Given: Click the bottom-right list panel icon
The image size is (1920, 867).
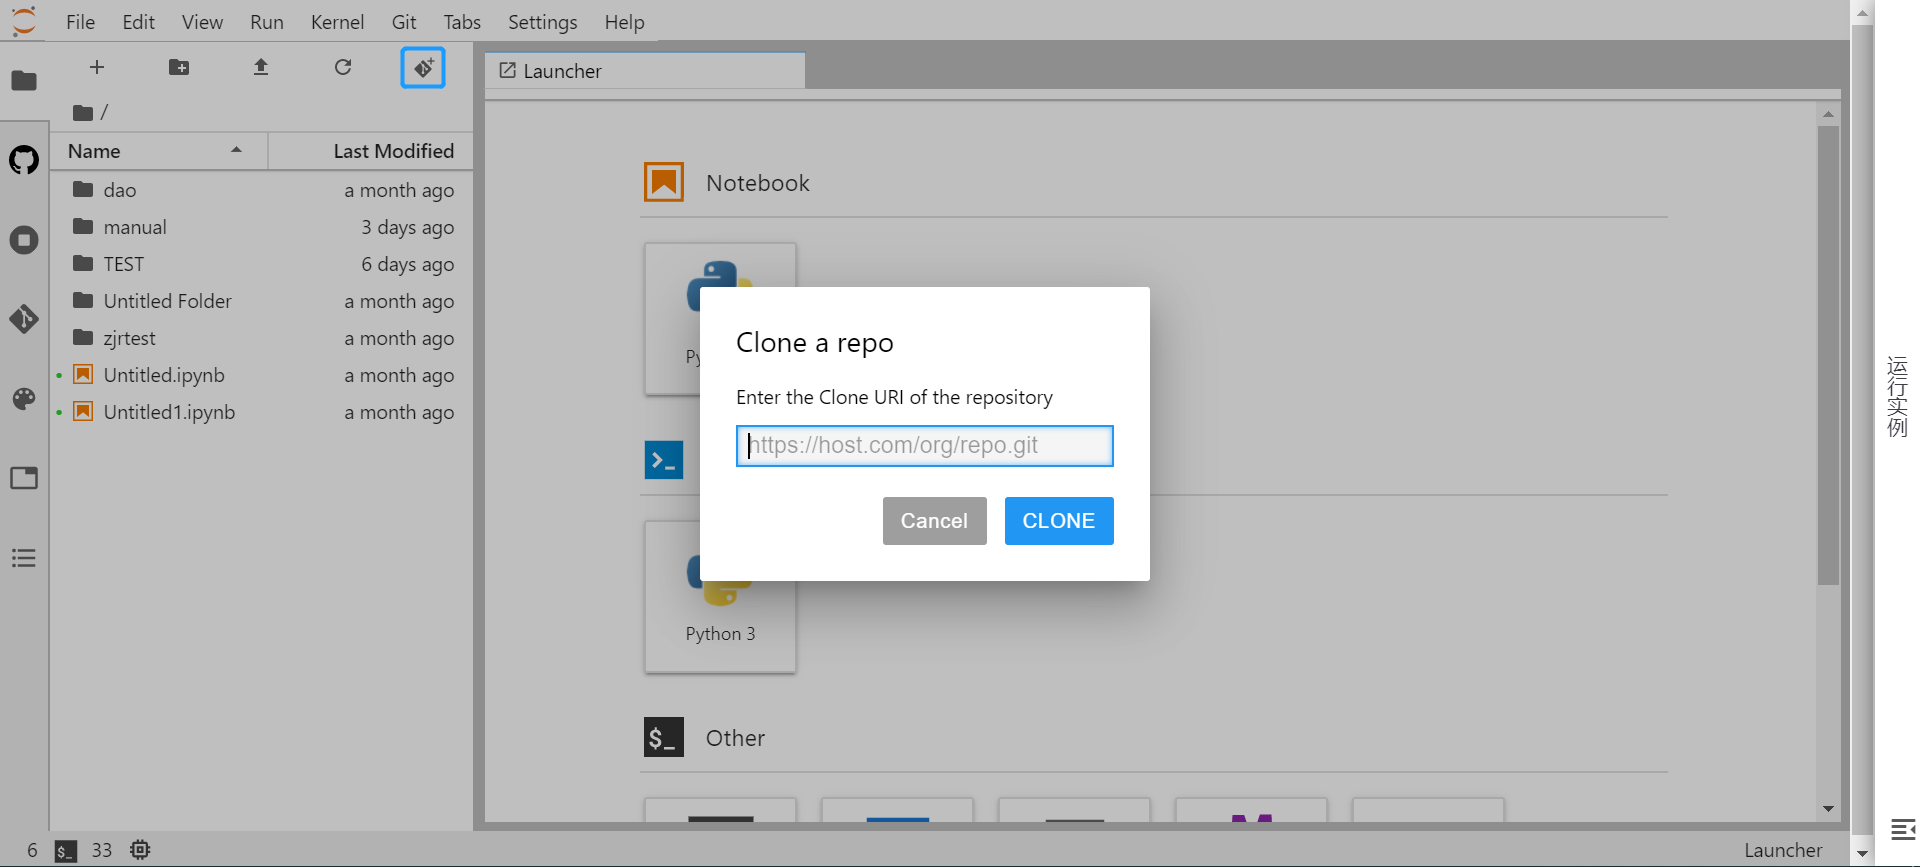Looking at the screenshot, I should (1903, 829).
